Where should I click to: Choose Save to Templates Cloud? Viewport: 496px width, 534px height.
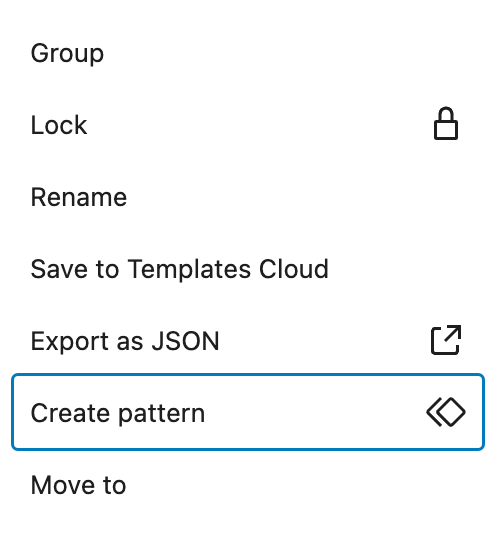pos(248,269)
